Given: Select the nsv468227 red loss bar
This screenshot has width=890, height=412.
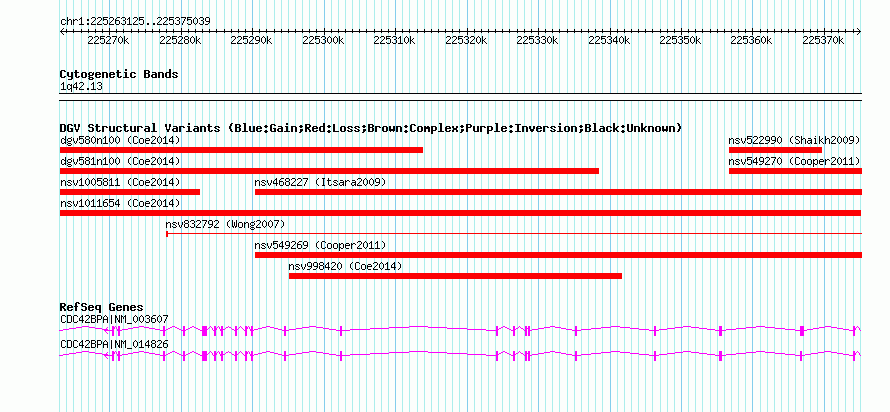Looking at the screenshot, I should pyautogui.click(x=559, y=192).
